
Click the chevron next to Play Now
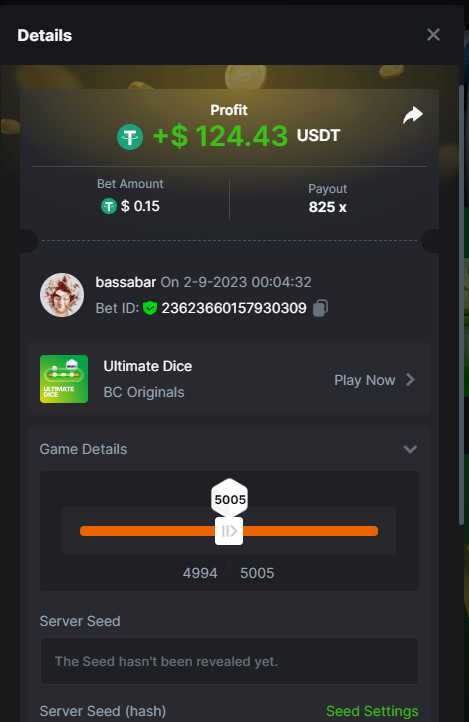point(410,380)
